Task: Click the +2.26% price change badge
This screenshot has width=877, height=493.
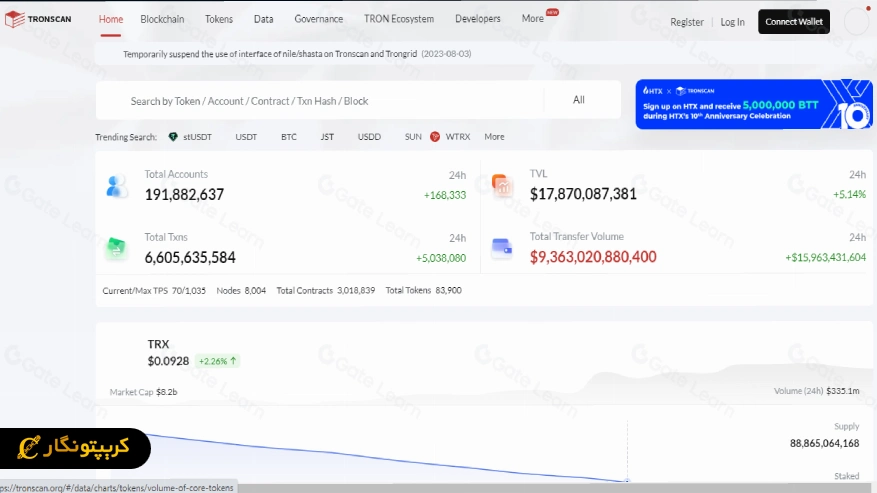Action: 218,361
